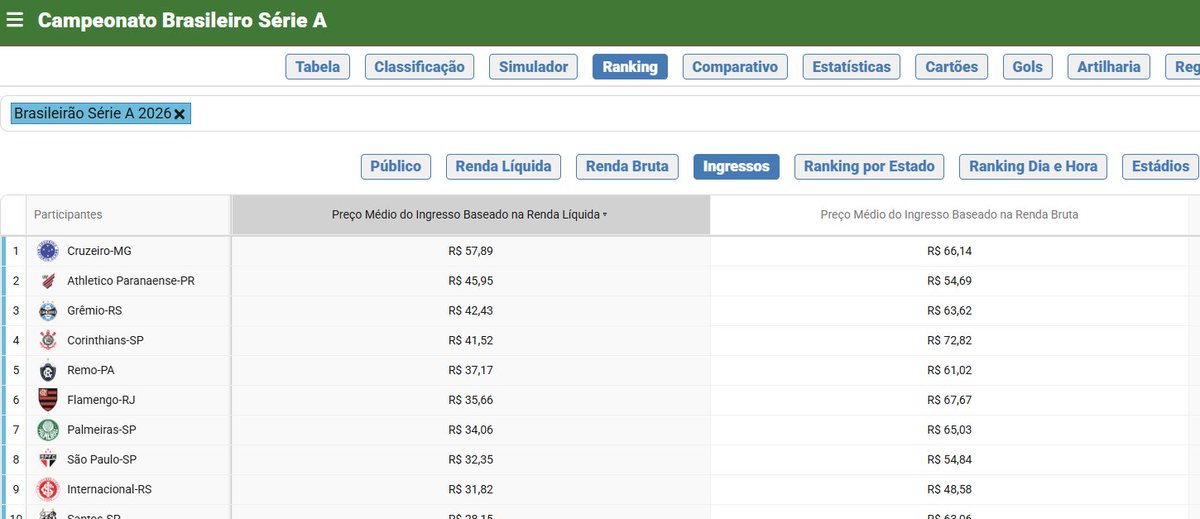This screenshot has height=519, width=1200.
Task: Click the R$ 54,69 gross value
Action: (950, 281)
